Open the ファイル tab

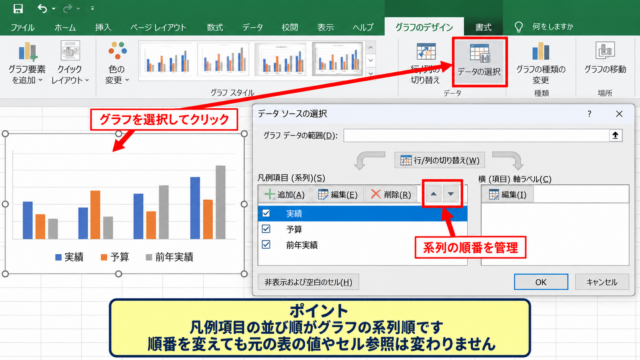point(22,27)
